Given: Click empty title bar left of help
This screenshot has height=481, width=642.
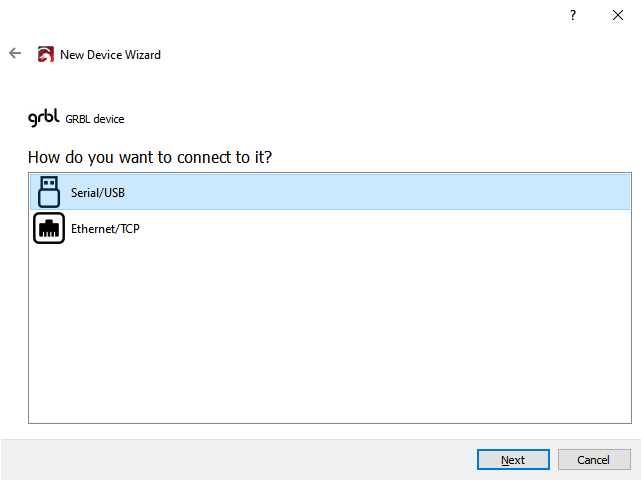Looking at the screenshot, I should click(300, 15).
